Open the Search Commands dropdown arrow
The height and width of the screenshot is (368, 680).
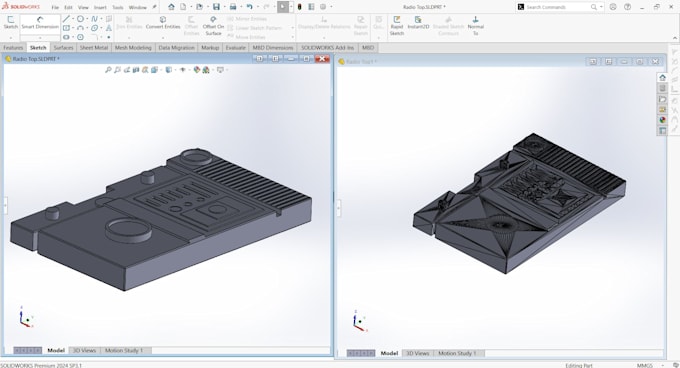coord(601,7)
